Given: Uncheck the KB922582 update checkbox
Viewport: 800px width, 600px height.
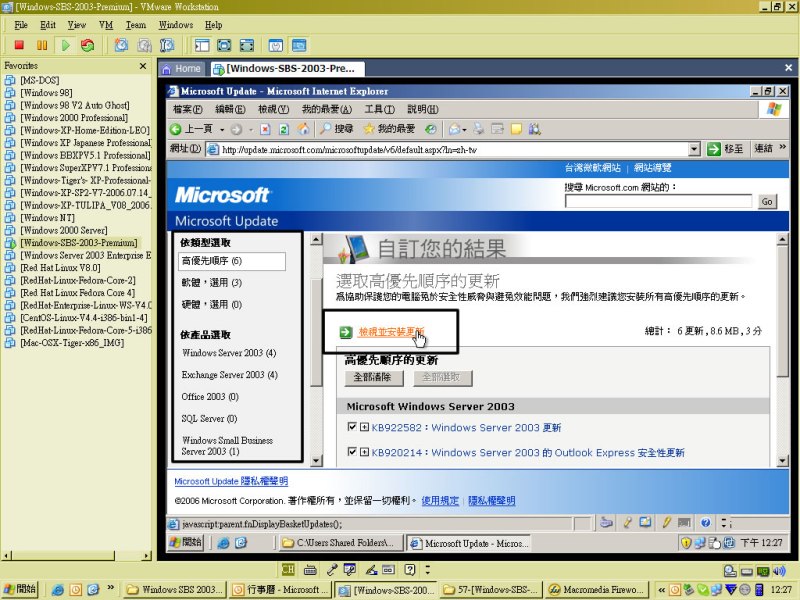Looking at the screenshot, I should point(352,427).
